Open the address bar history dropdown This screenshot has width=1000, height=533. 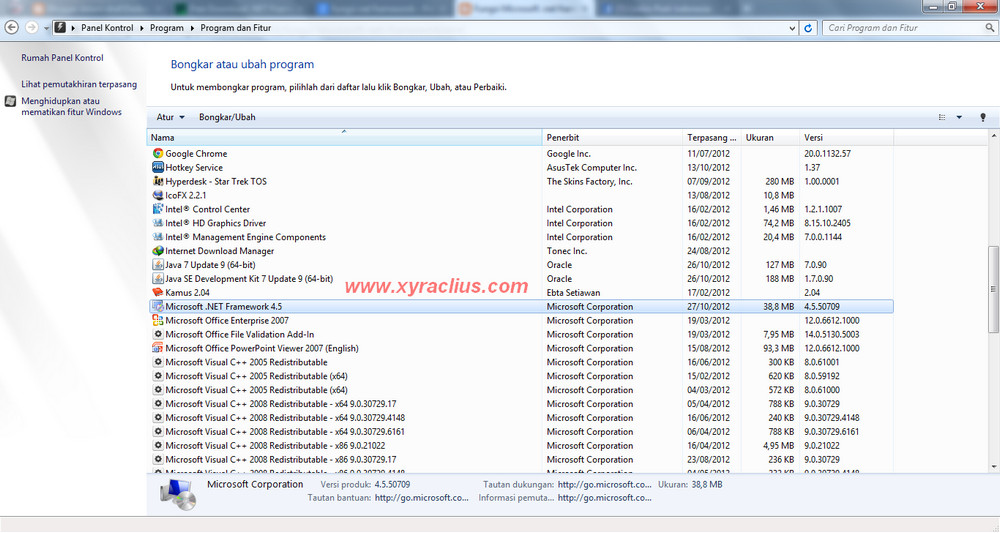pyautogui.click(x=792, y=28)
